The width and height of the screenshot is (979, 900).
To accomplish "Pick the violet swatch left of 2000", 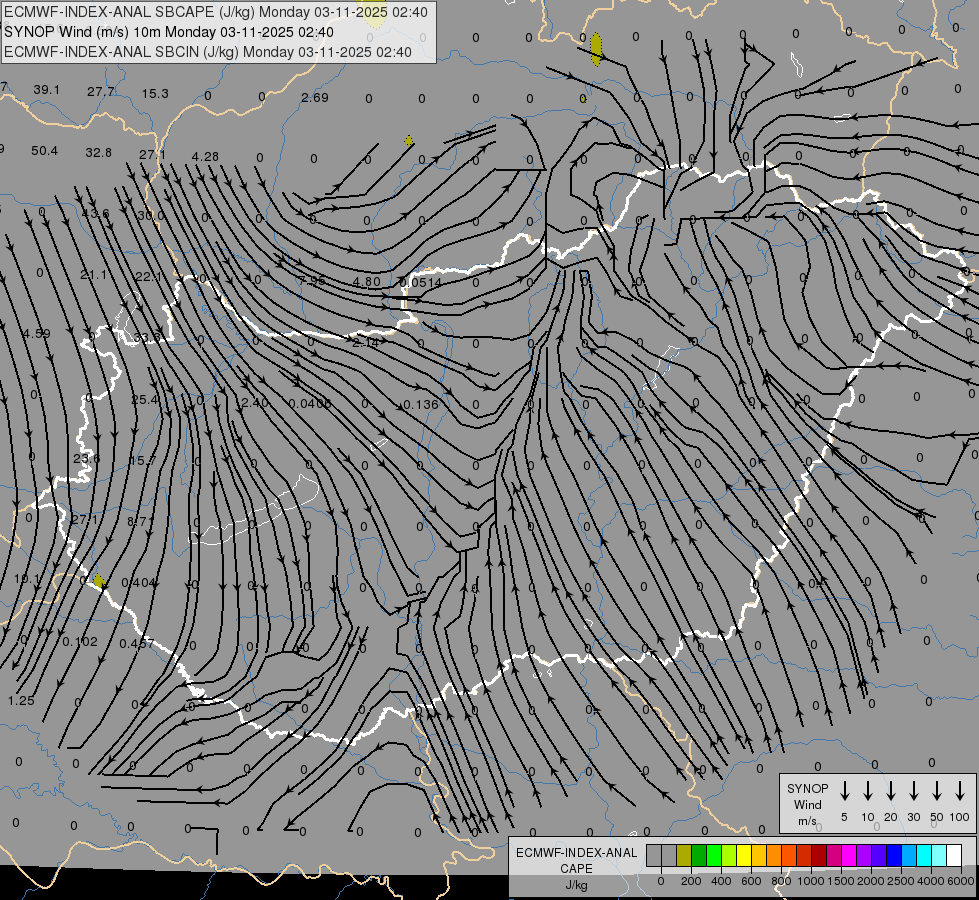I will coord(863,855).
